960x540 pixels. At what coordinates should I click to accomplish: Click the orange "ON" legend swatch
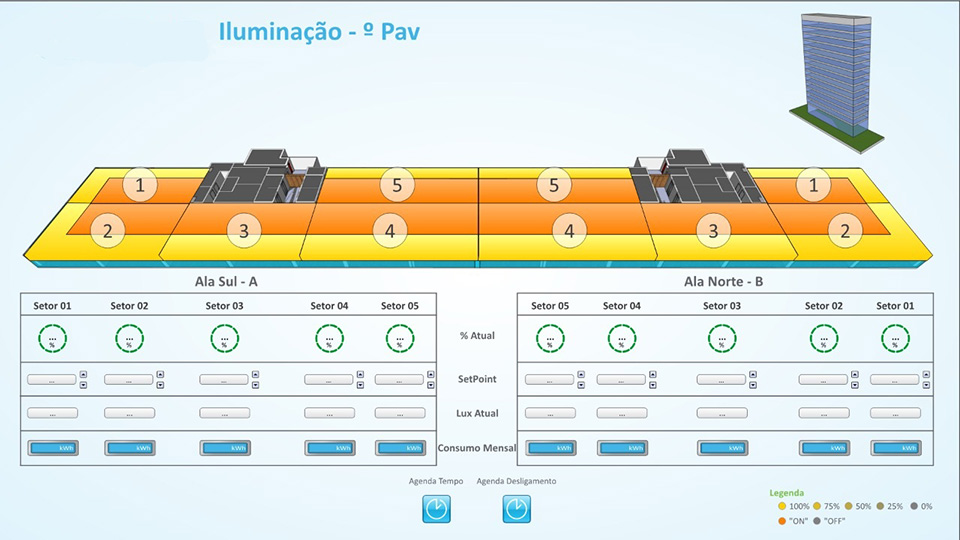pyautogui.click(x=782, y=521)
